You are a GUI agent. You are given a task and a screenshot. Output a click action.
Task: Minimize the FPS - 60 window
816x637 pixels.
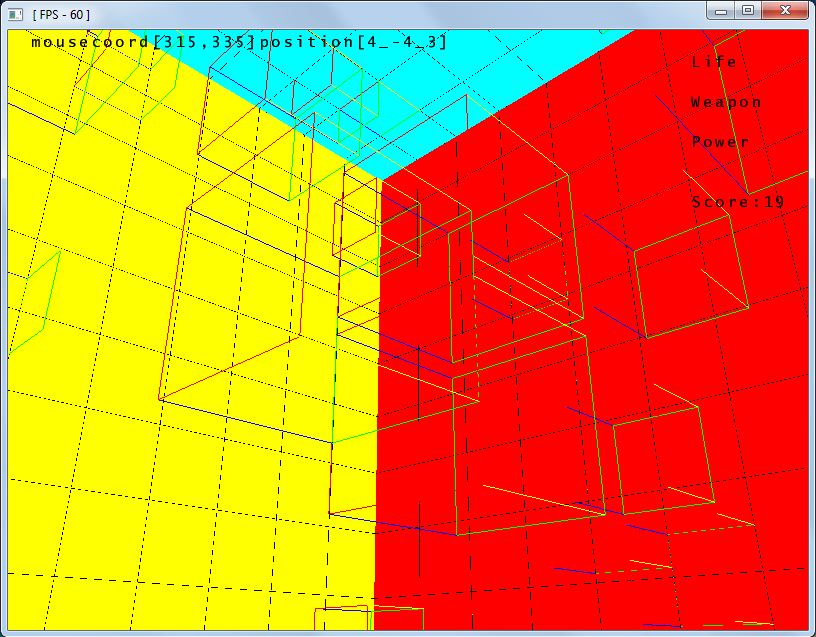point(721,10)
